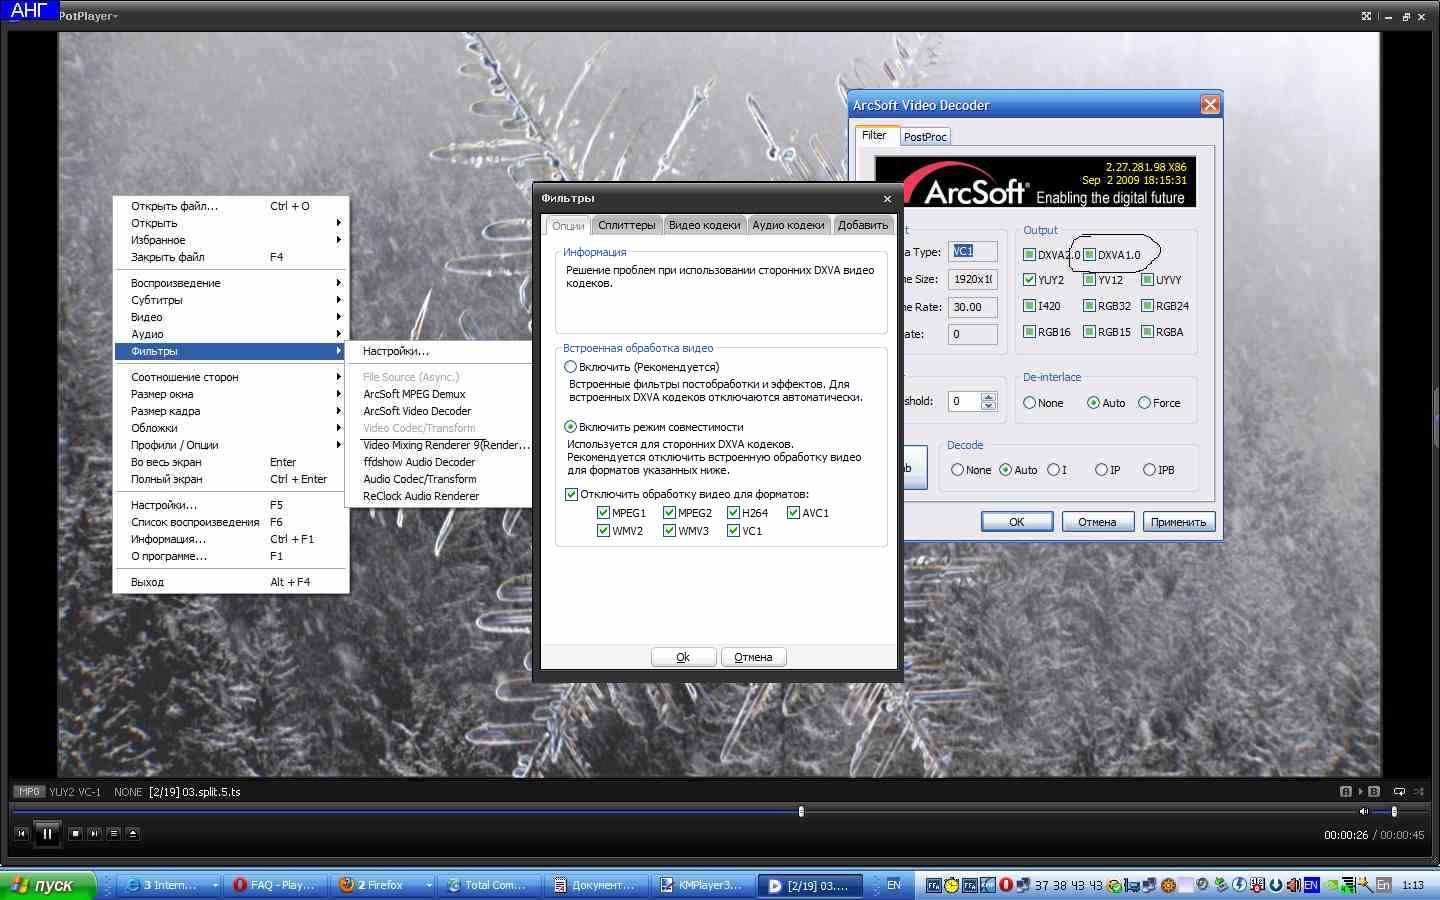This screenshot has height=900, width=1440.
Task: Click the eject/open file button
Action: tap(133, 833)
